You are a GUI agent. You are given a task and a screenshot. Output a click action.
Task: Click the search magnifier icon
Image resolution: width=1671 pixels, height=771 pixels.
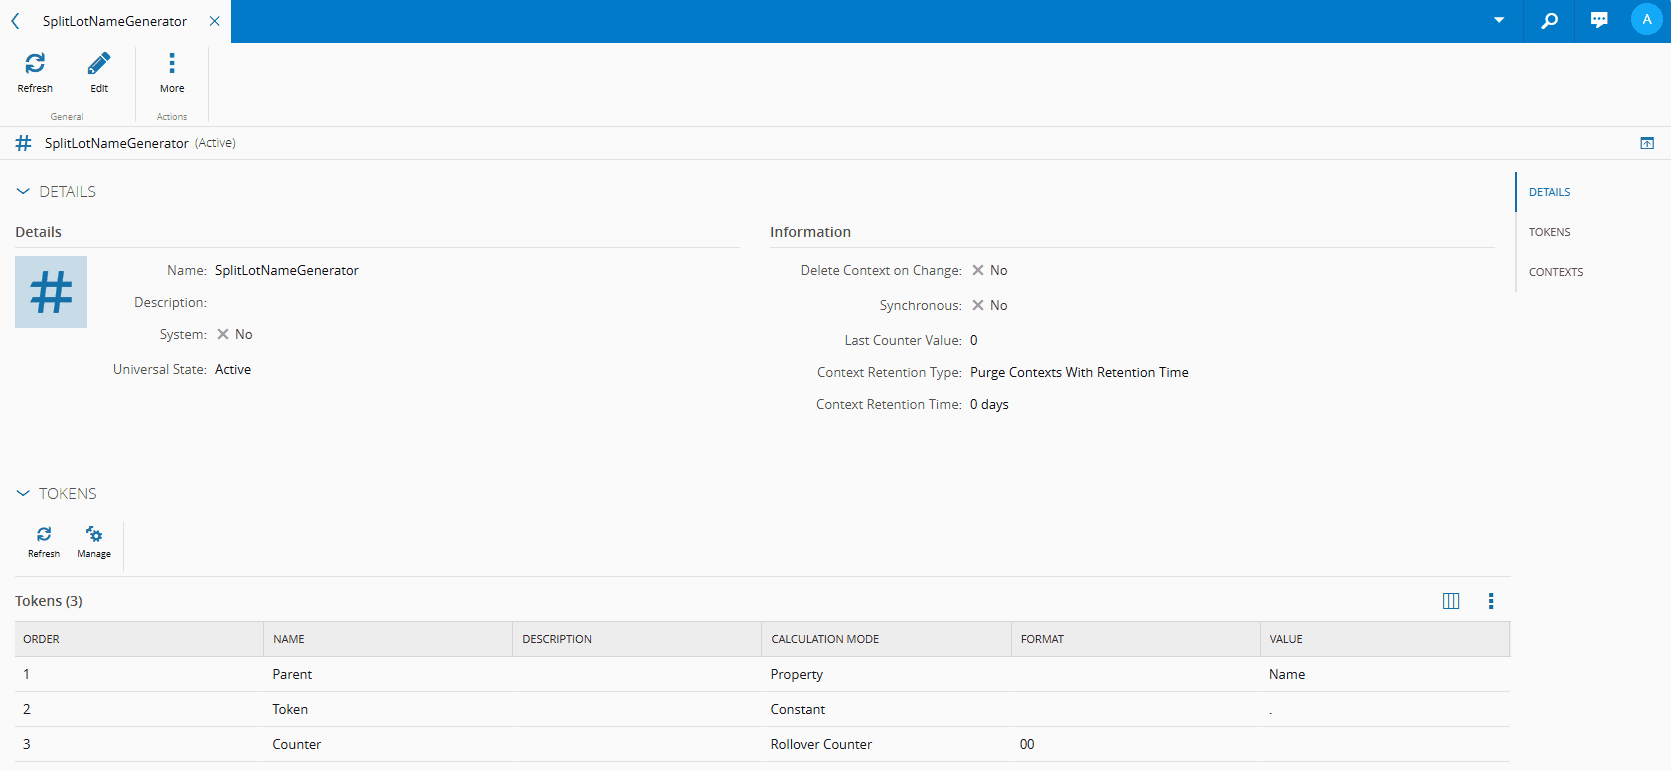pos(1549,21)
